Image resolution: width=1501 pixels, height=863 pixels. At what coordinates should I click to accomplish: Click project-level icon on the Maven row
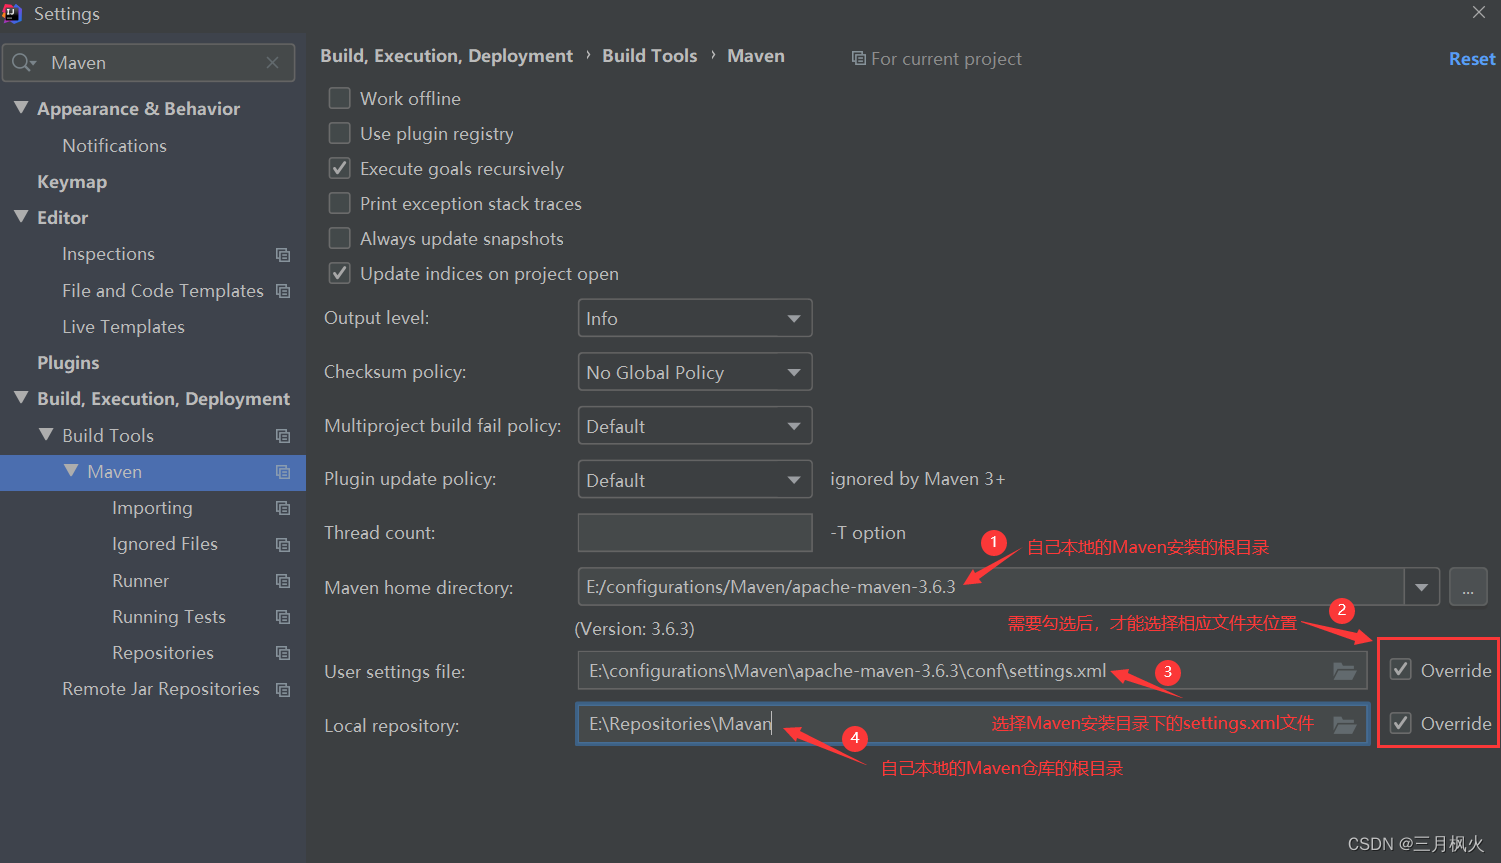tap(283, 472)
